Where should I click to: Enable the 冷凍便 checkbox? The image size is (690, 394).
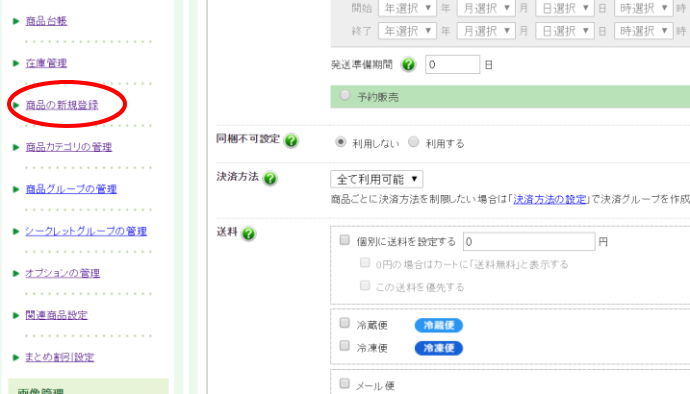pos(345,346)
